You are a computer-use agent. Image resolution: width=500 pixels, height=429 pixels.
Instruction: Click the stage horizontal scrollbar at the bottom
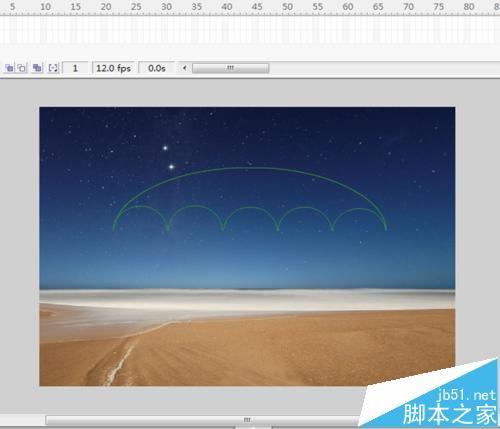(203, 420)
